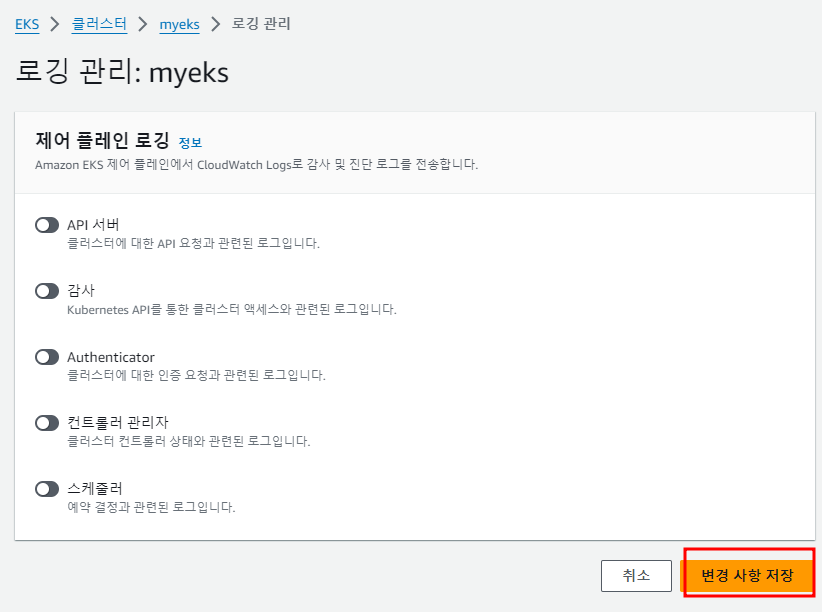
Task: Click the 컨트롤러 관리자 label text
Action: [x=117, y=422]
